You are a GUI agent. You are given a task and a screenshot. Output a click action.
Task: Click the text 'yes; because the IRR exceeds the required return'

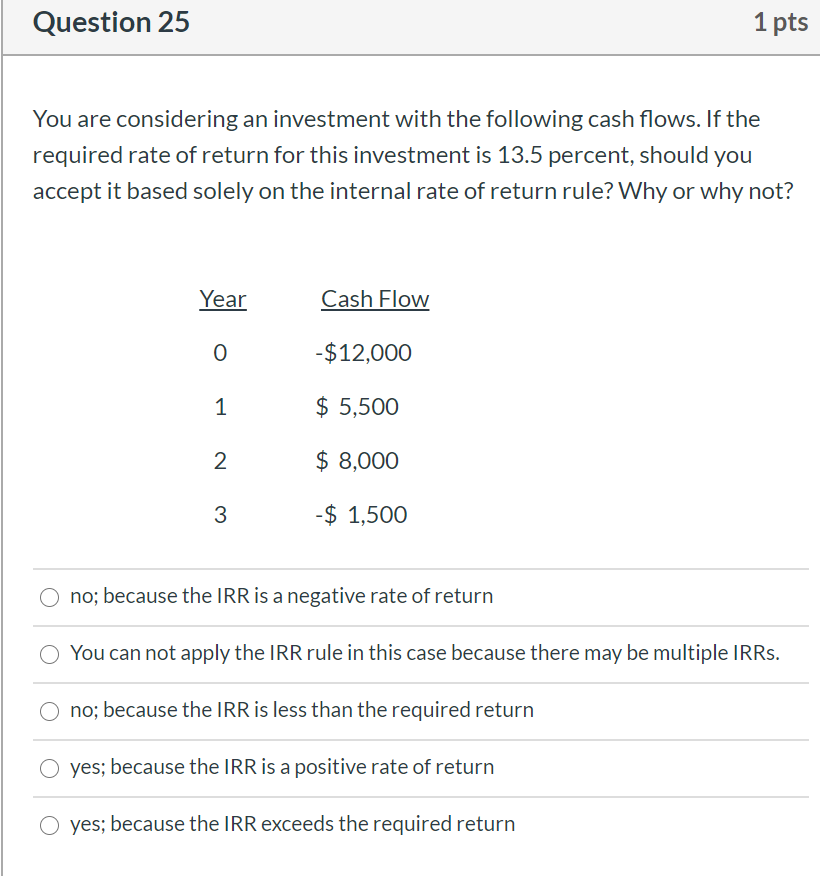(x=293, y=824)
